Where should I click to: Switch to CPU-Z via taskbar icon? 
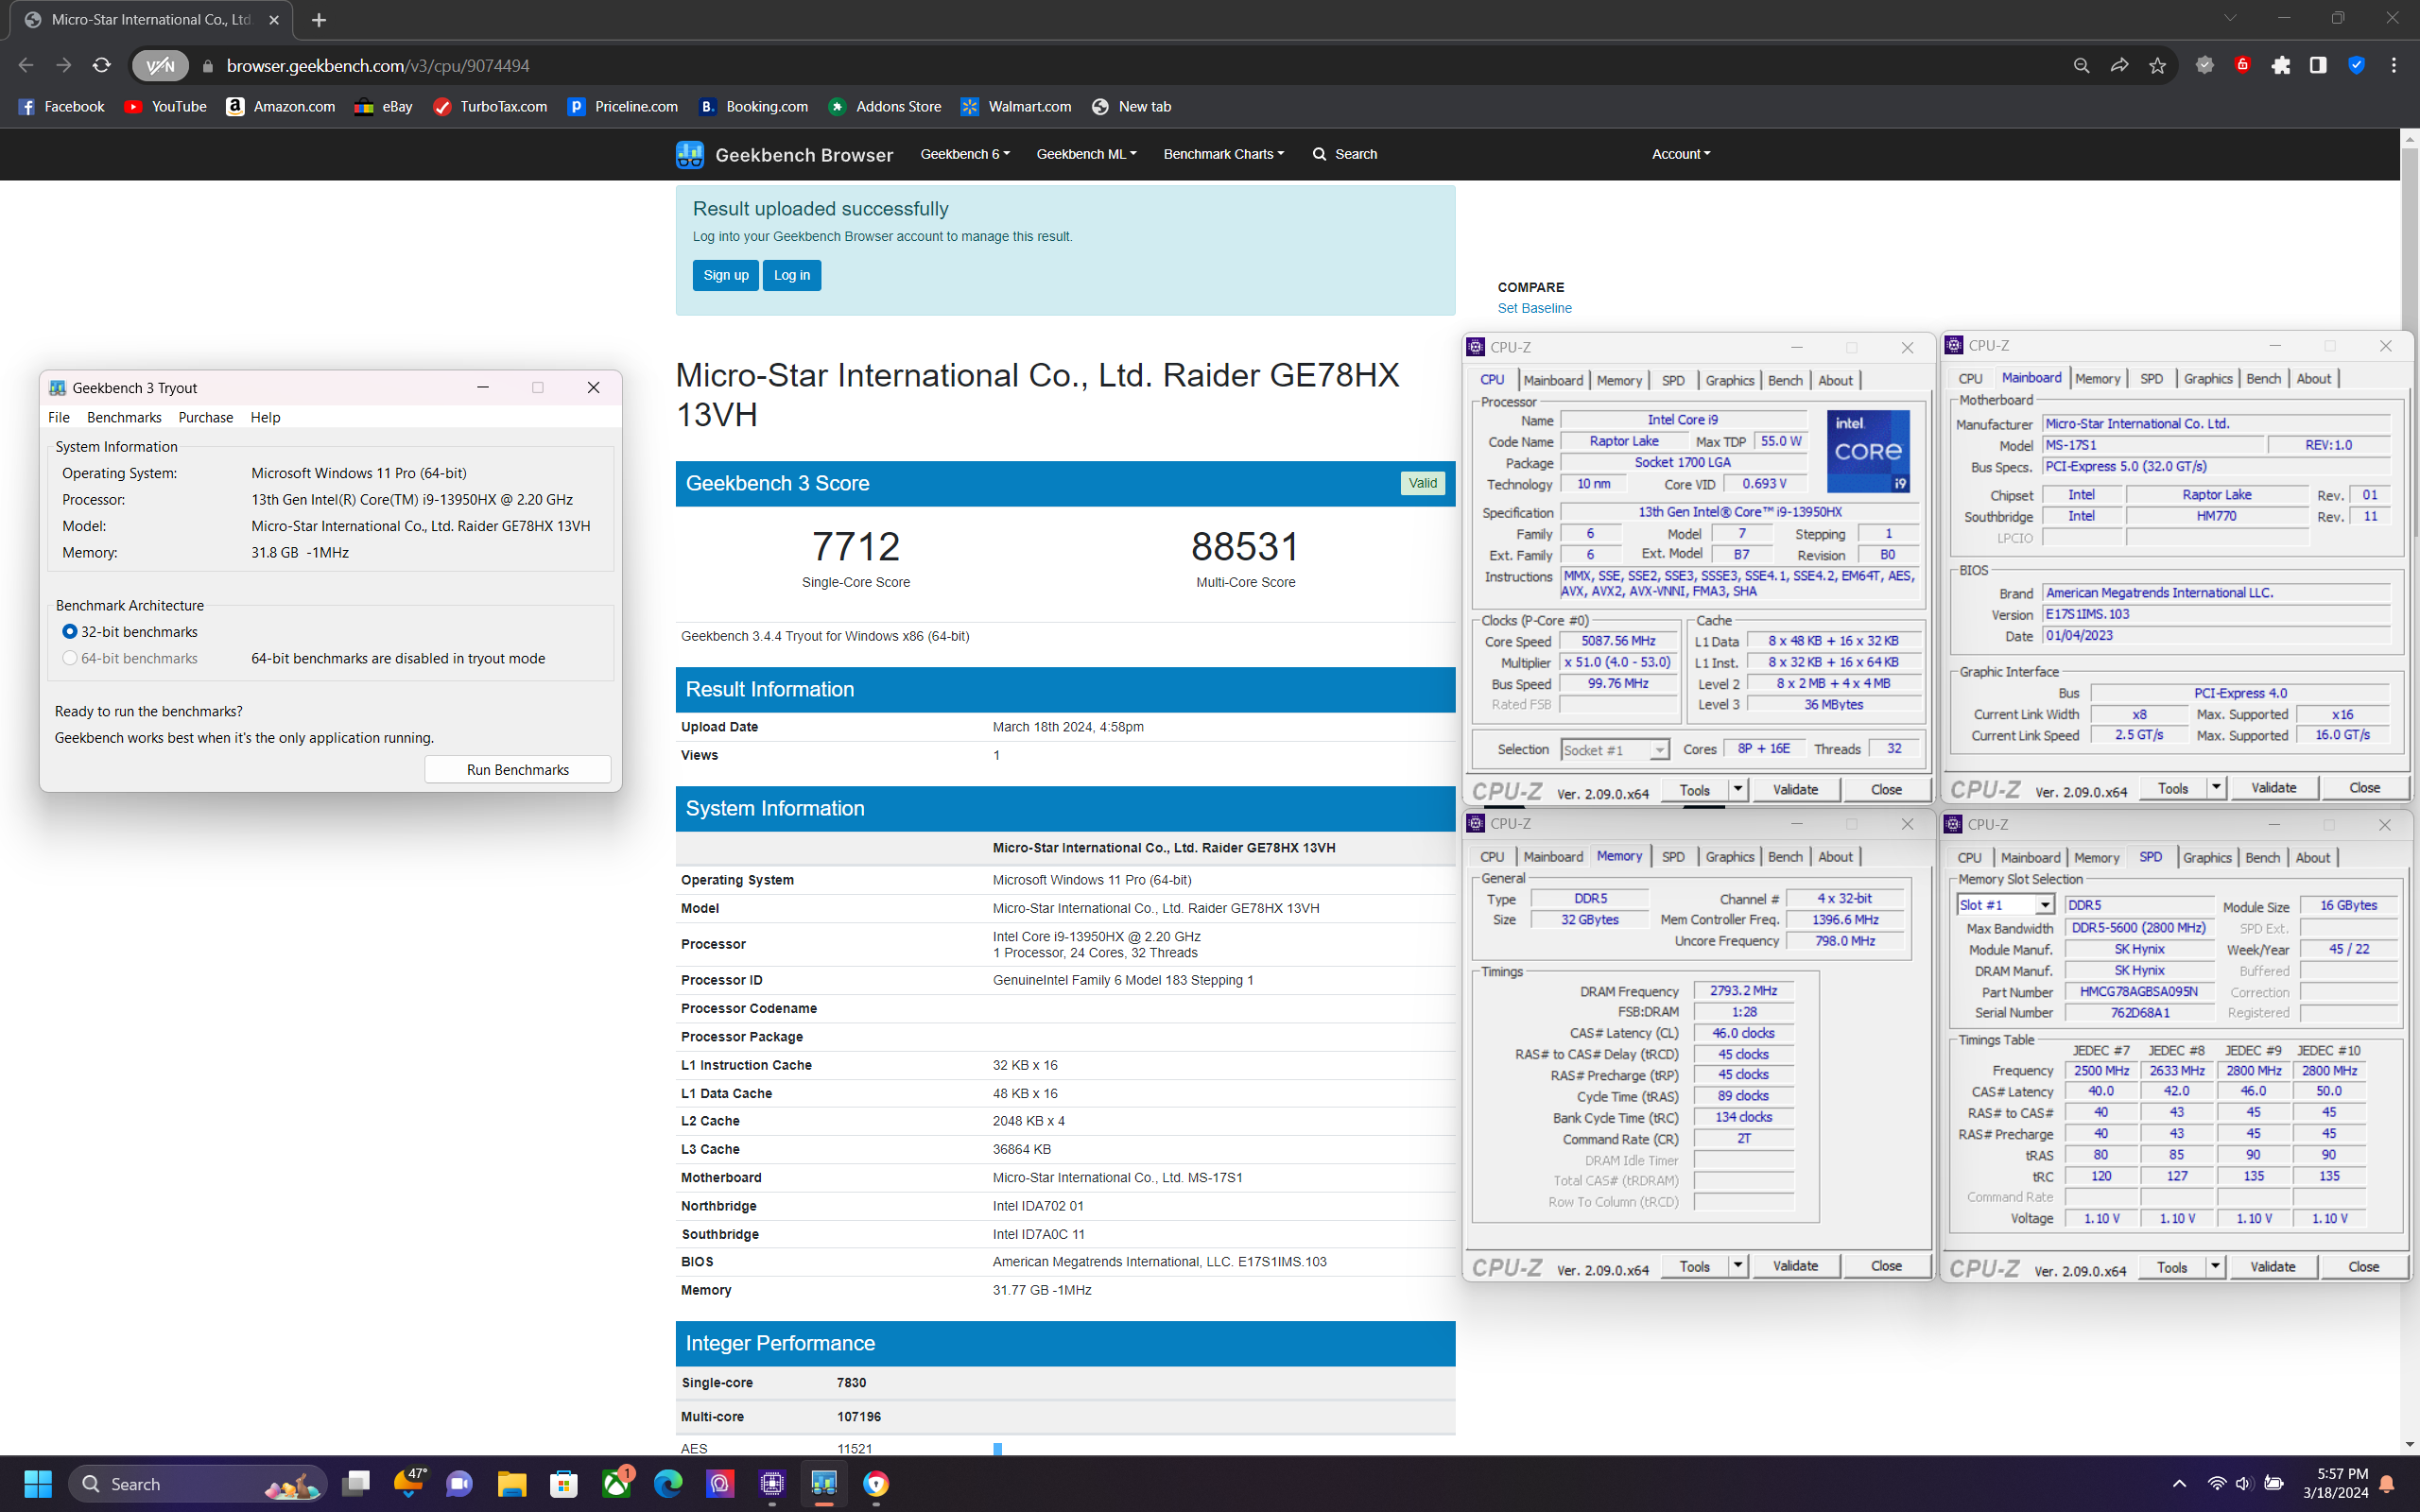(x=772, y=1483)
